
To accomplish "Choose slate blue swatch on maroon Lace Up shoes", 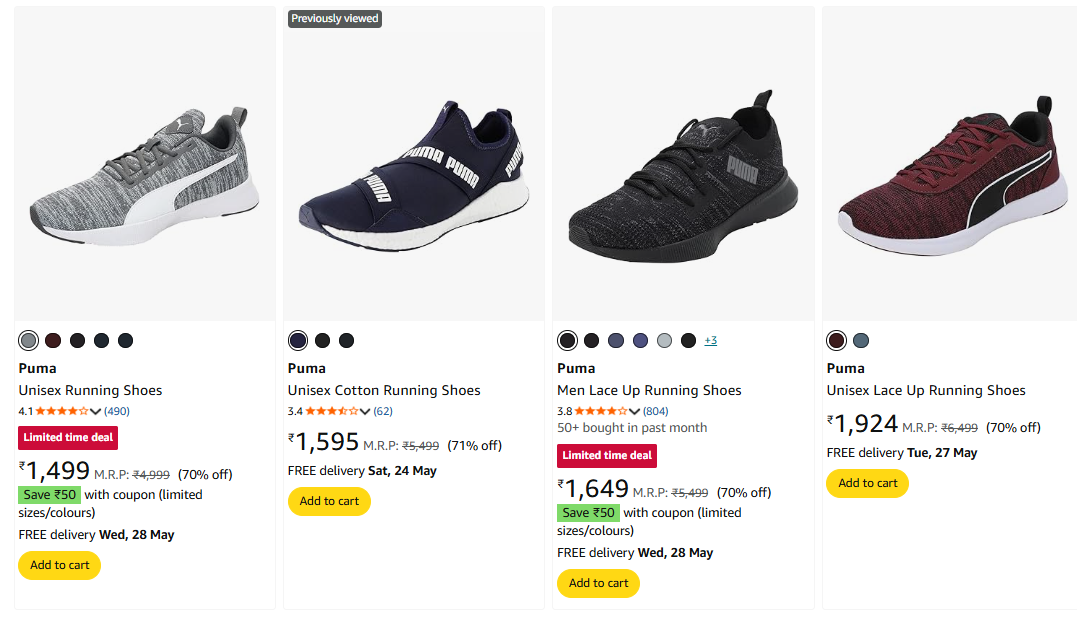I will (x=861, y=341).
